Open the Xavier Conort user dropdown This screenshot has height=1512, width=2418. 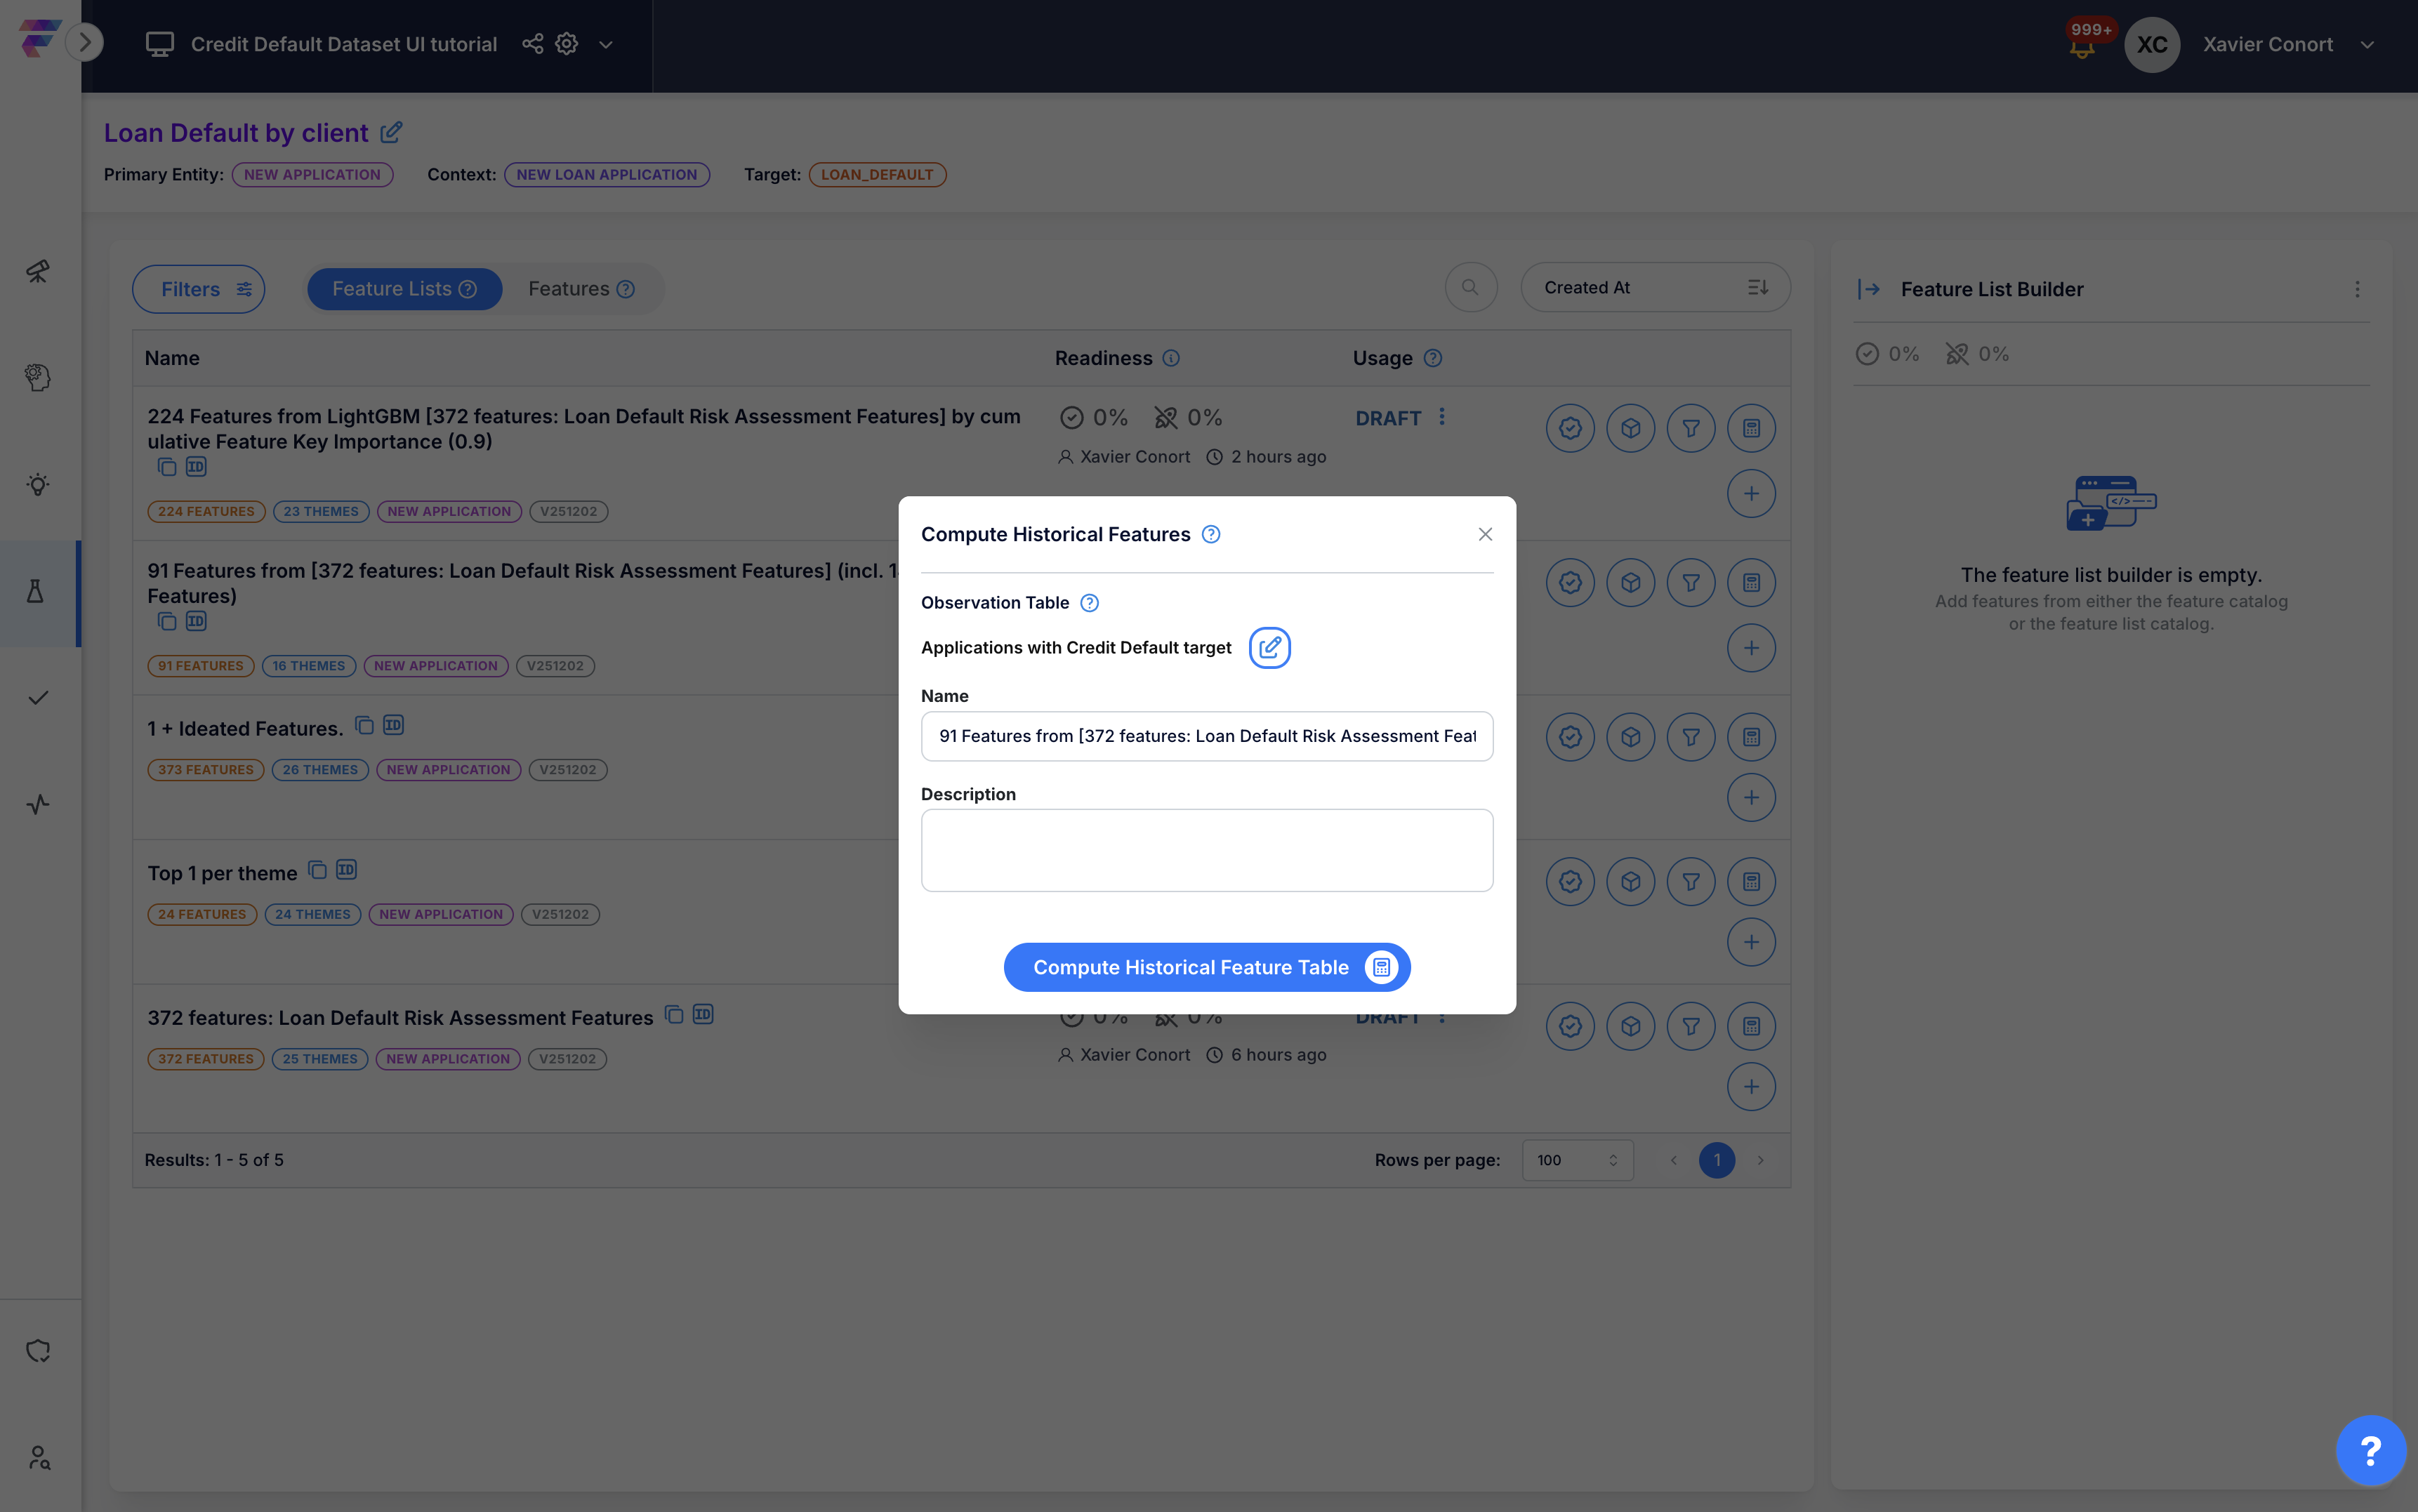(2366, 45)
